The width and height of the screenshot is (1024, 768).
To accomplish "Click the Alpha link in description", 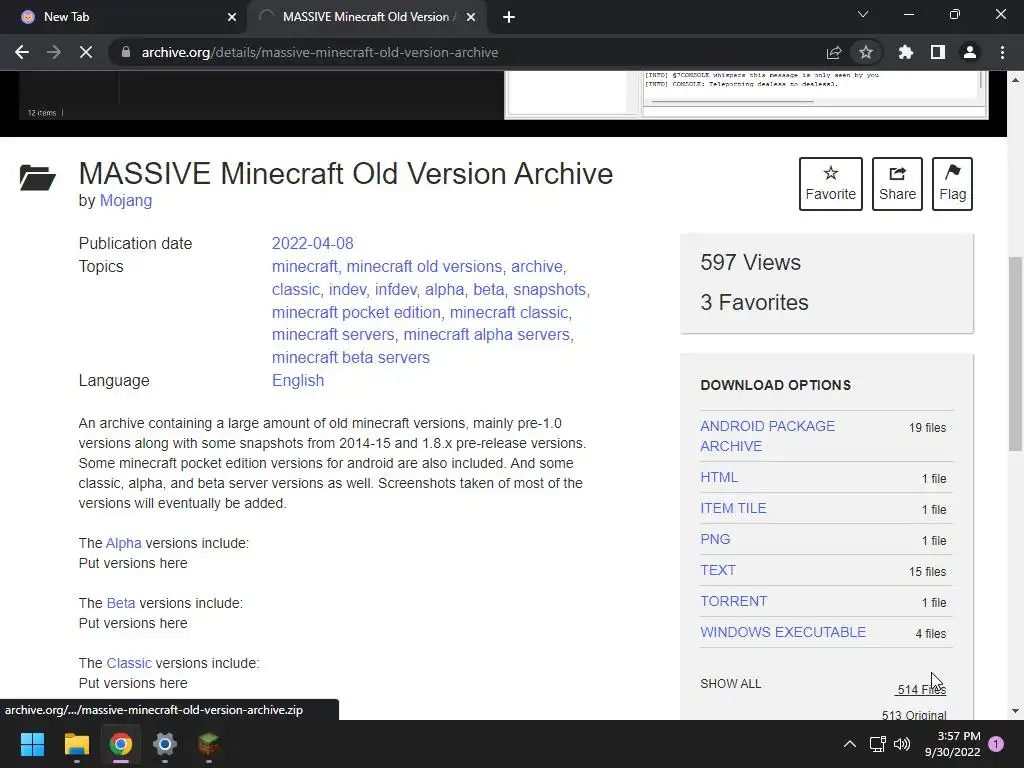I will coord(123,543).
